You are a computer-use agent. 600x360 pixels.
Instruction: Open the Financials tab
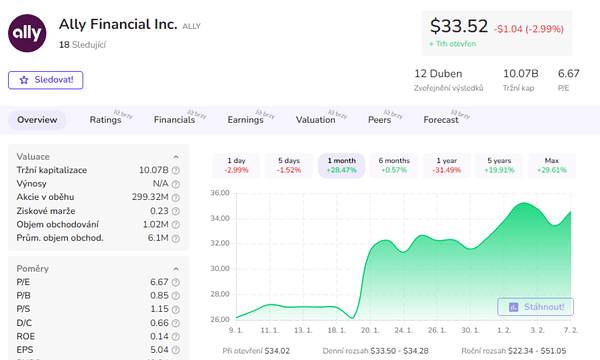pyautogui.click(x=174, y=120)
